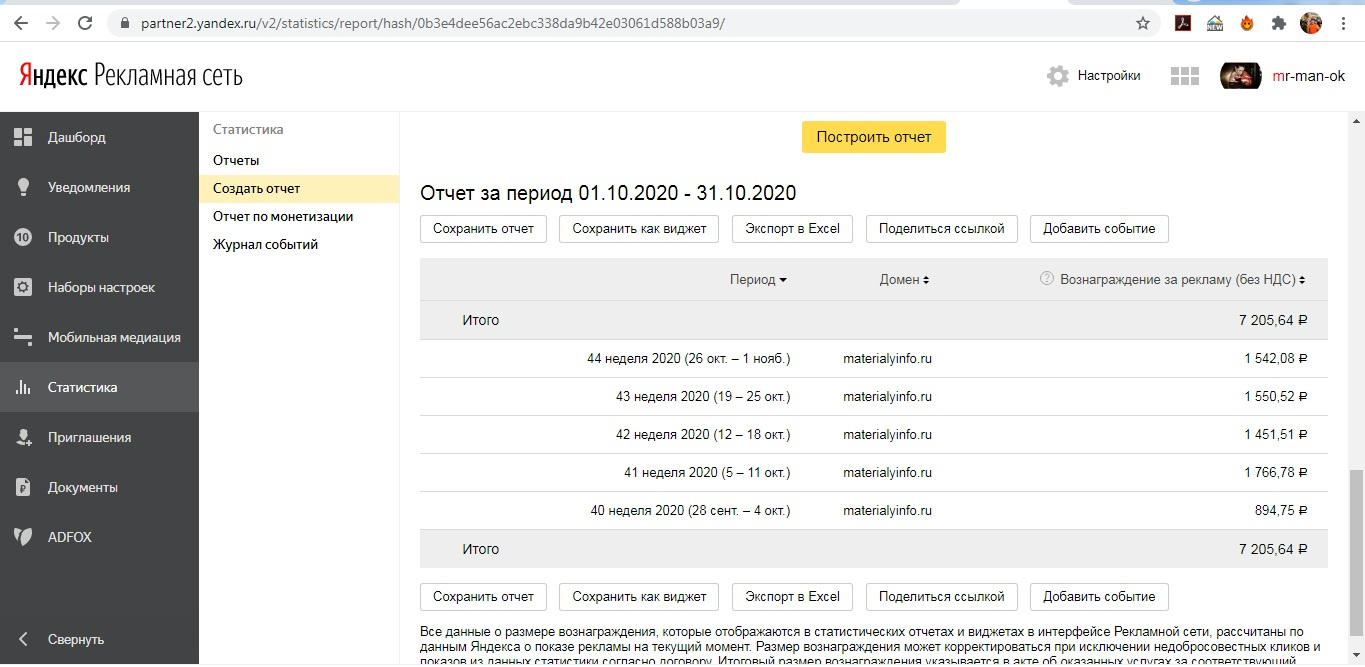Collapse the sidebar with Свернуть
1365x667 pixels.
[x=75, y=639]
